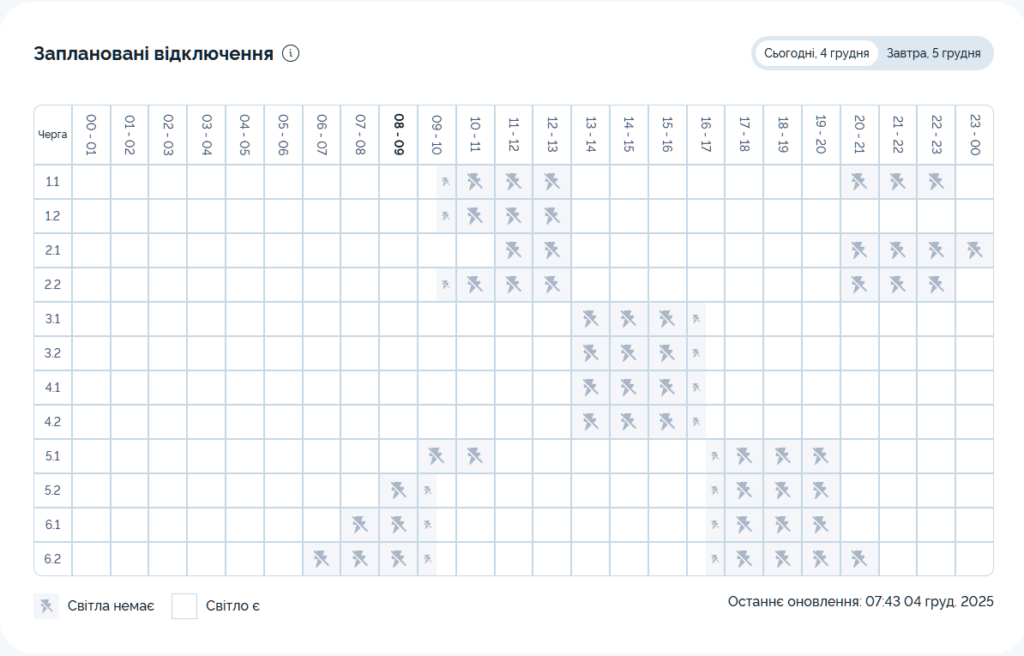The image size is (1024, 656).
Task: Click the Черга column header
Action: click(53, 134)
